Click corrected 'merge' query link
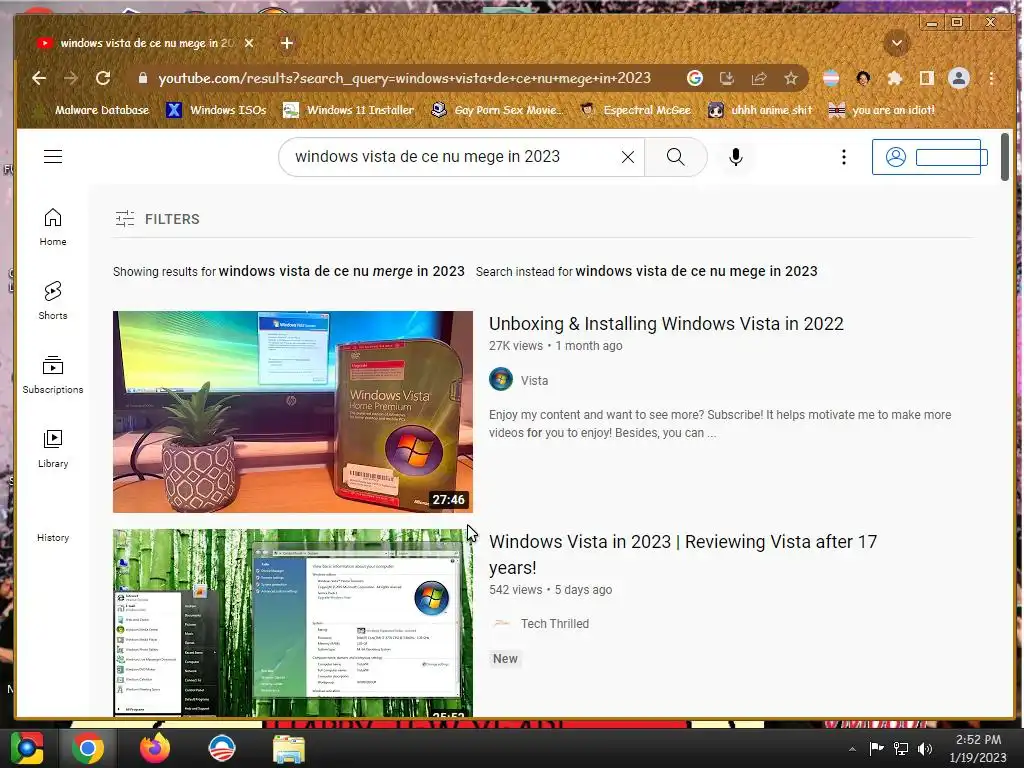 point(342,271)
